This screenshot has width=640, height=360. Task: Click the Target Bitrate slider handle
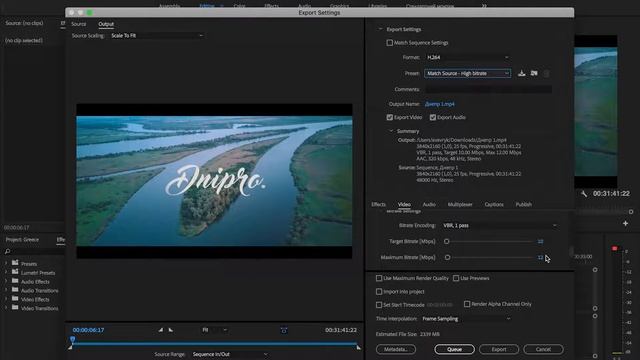(447, 241)
